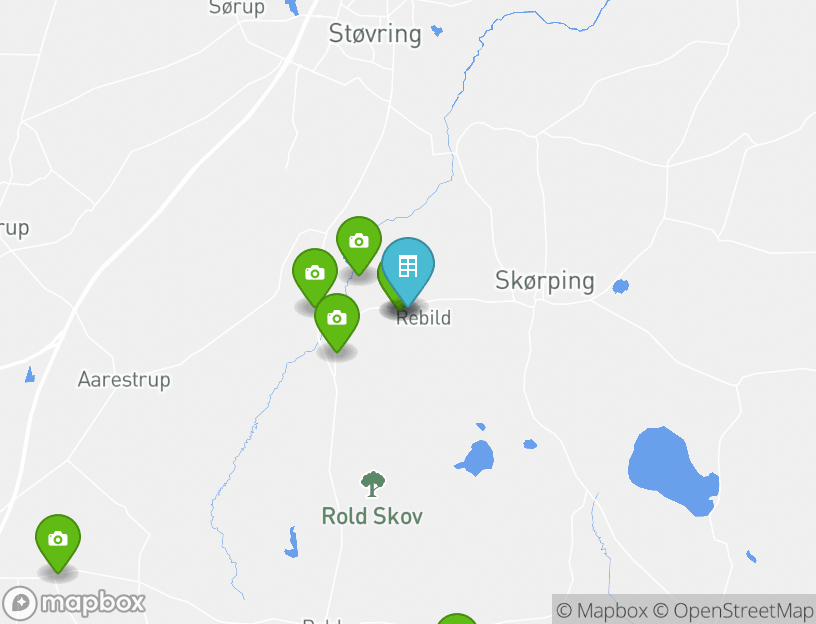
Task: Open the © OpenStreetMap attribution link
Action: [x=733, y=610]
